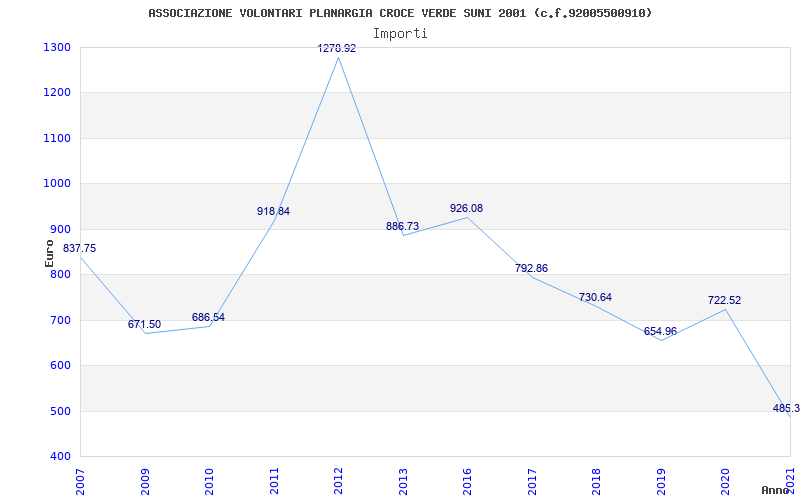Click the Anno x-axis title

776,490
